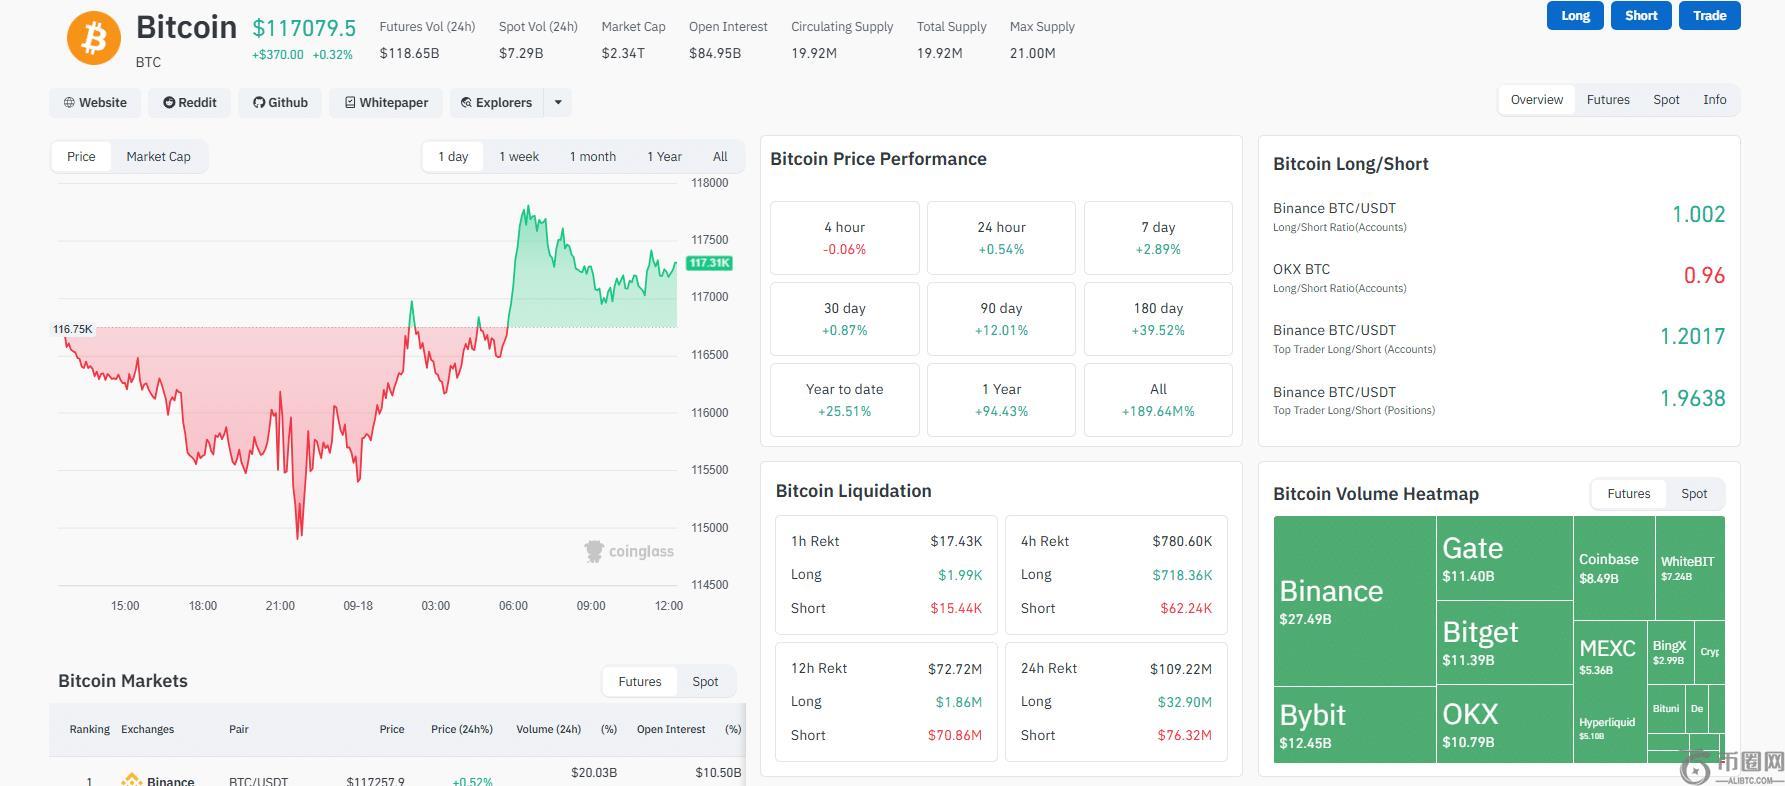The width and height of the screenshot is (1785, 786).
Task: Sort markets table by Volume (24h) column
Action: [x=548, y=729]
